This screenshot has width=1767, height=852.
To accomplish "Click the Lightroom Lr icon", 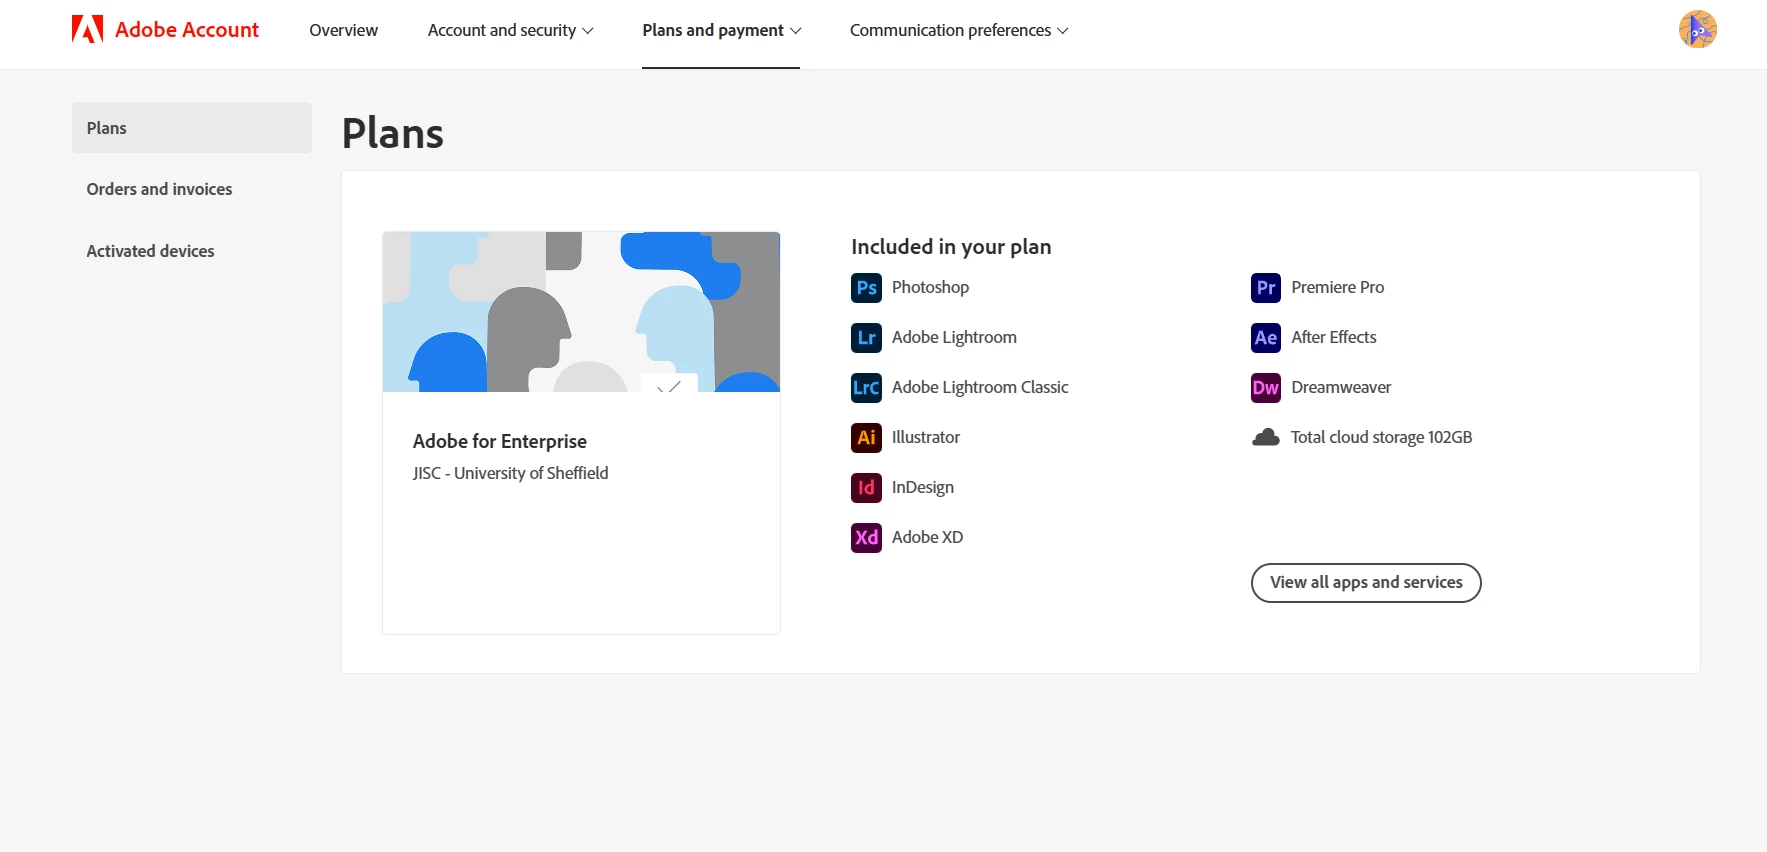I will click(866, 338).
